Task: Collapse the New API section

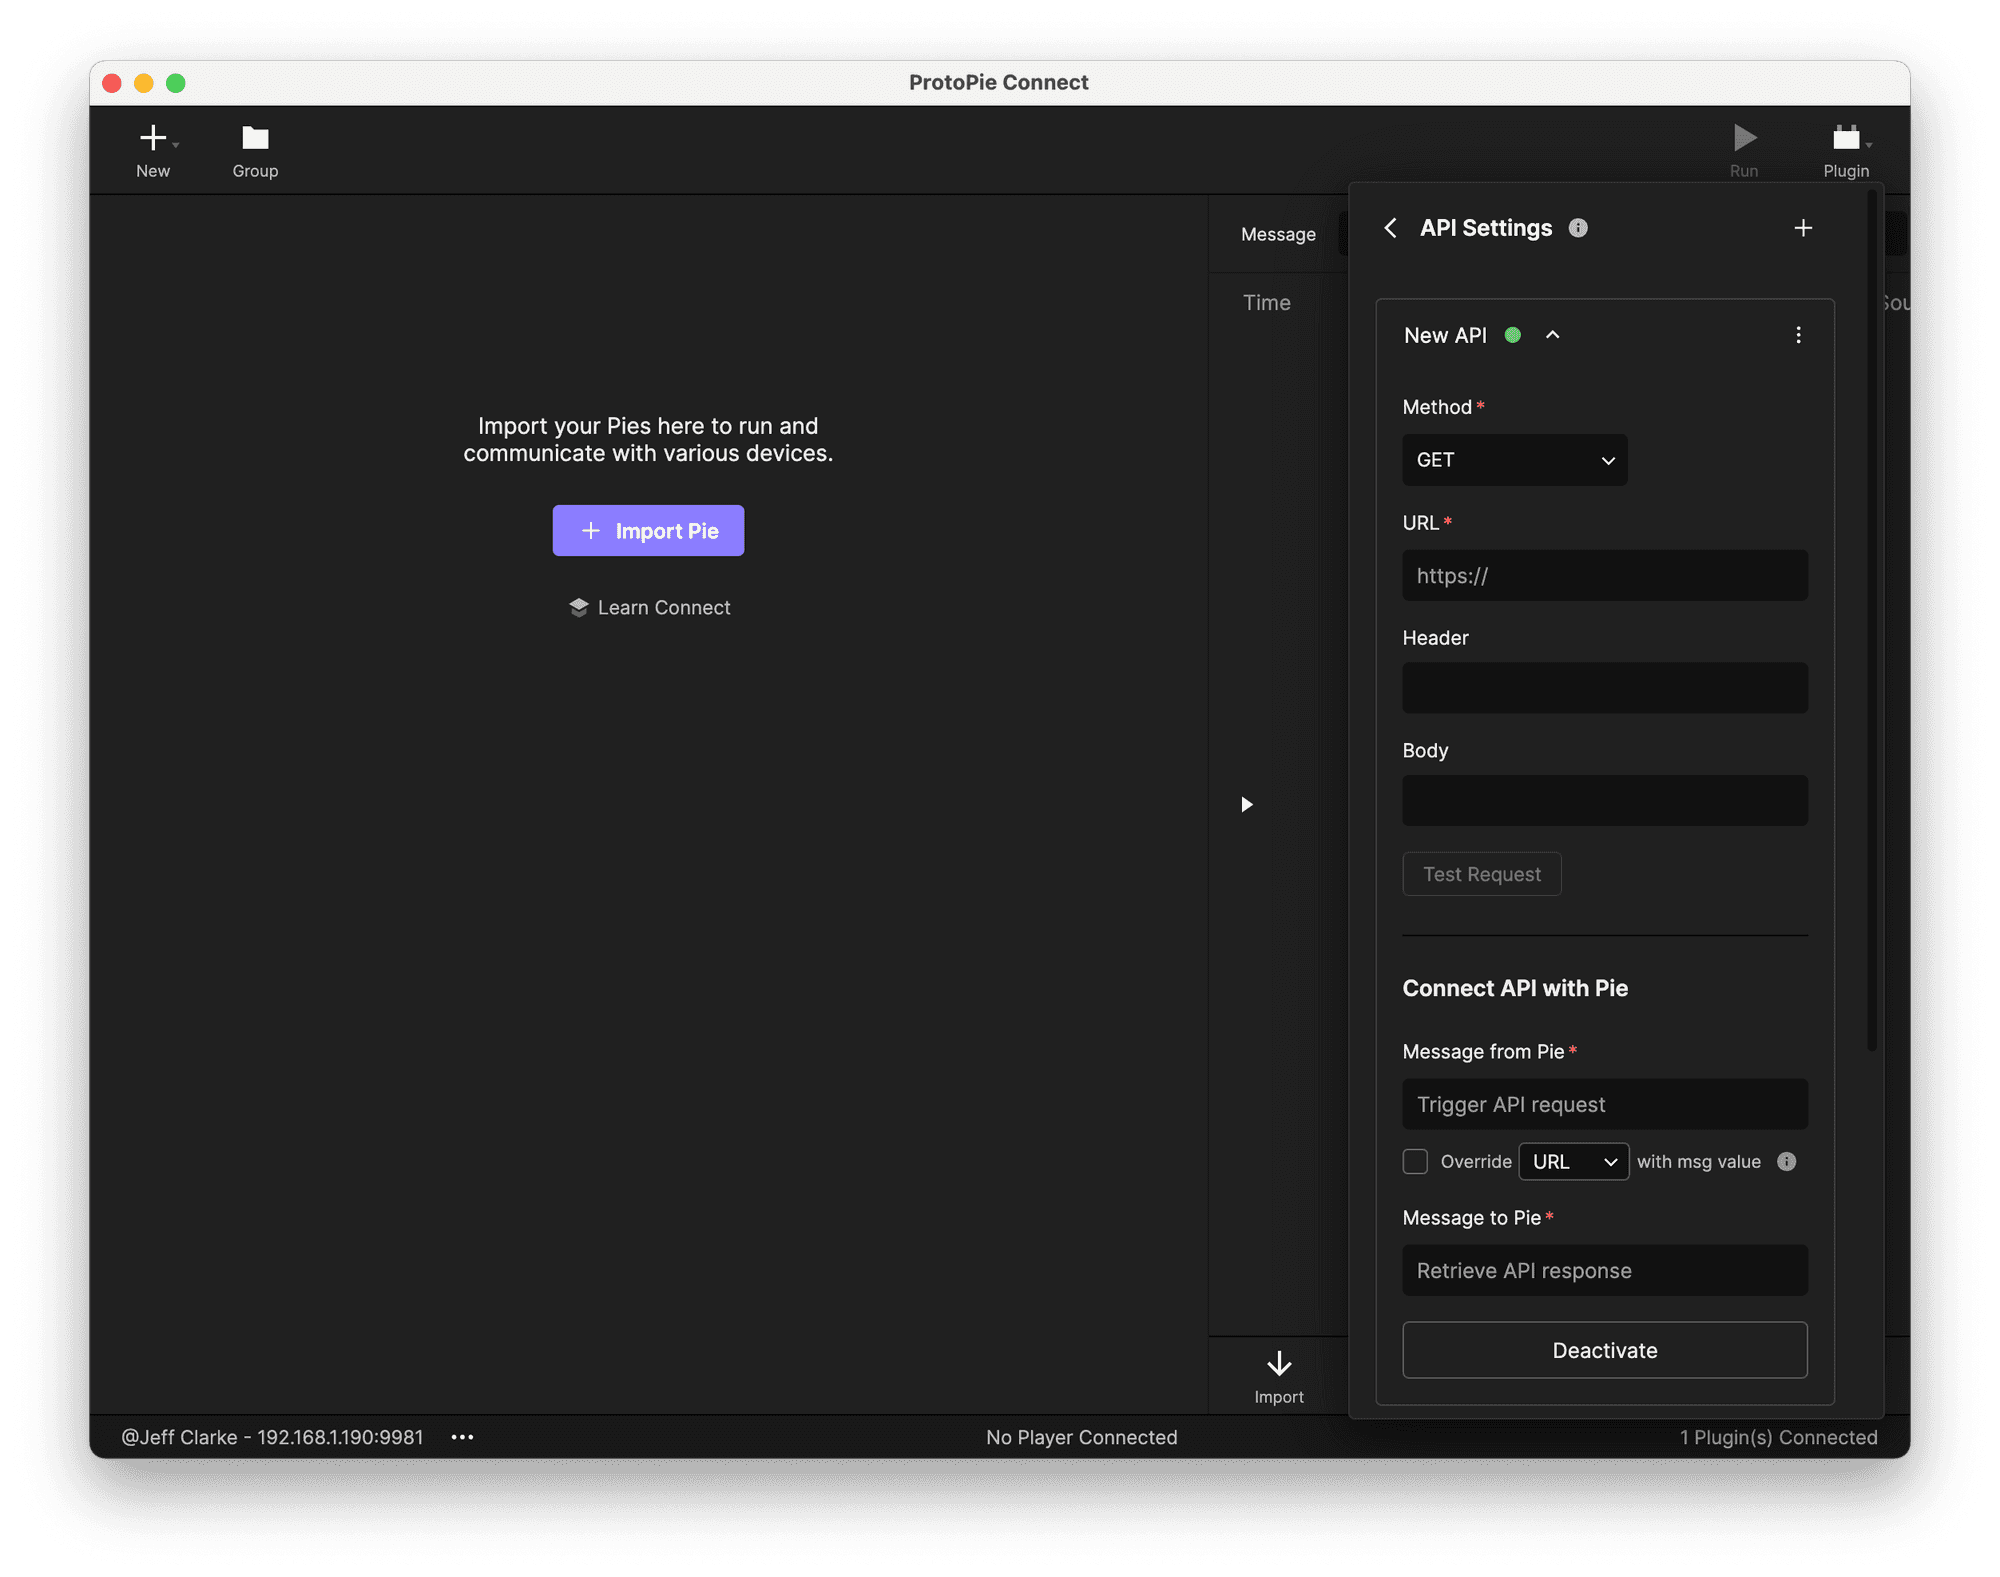Action: 1552,335
